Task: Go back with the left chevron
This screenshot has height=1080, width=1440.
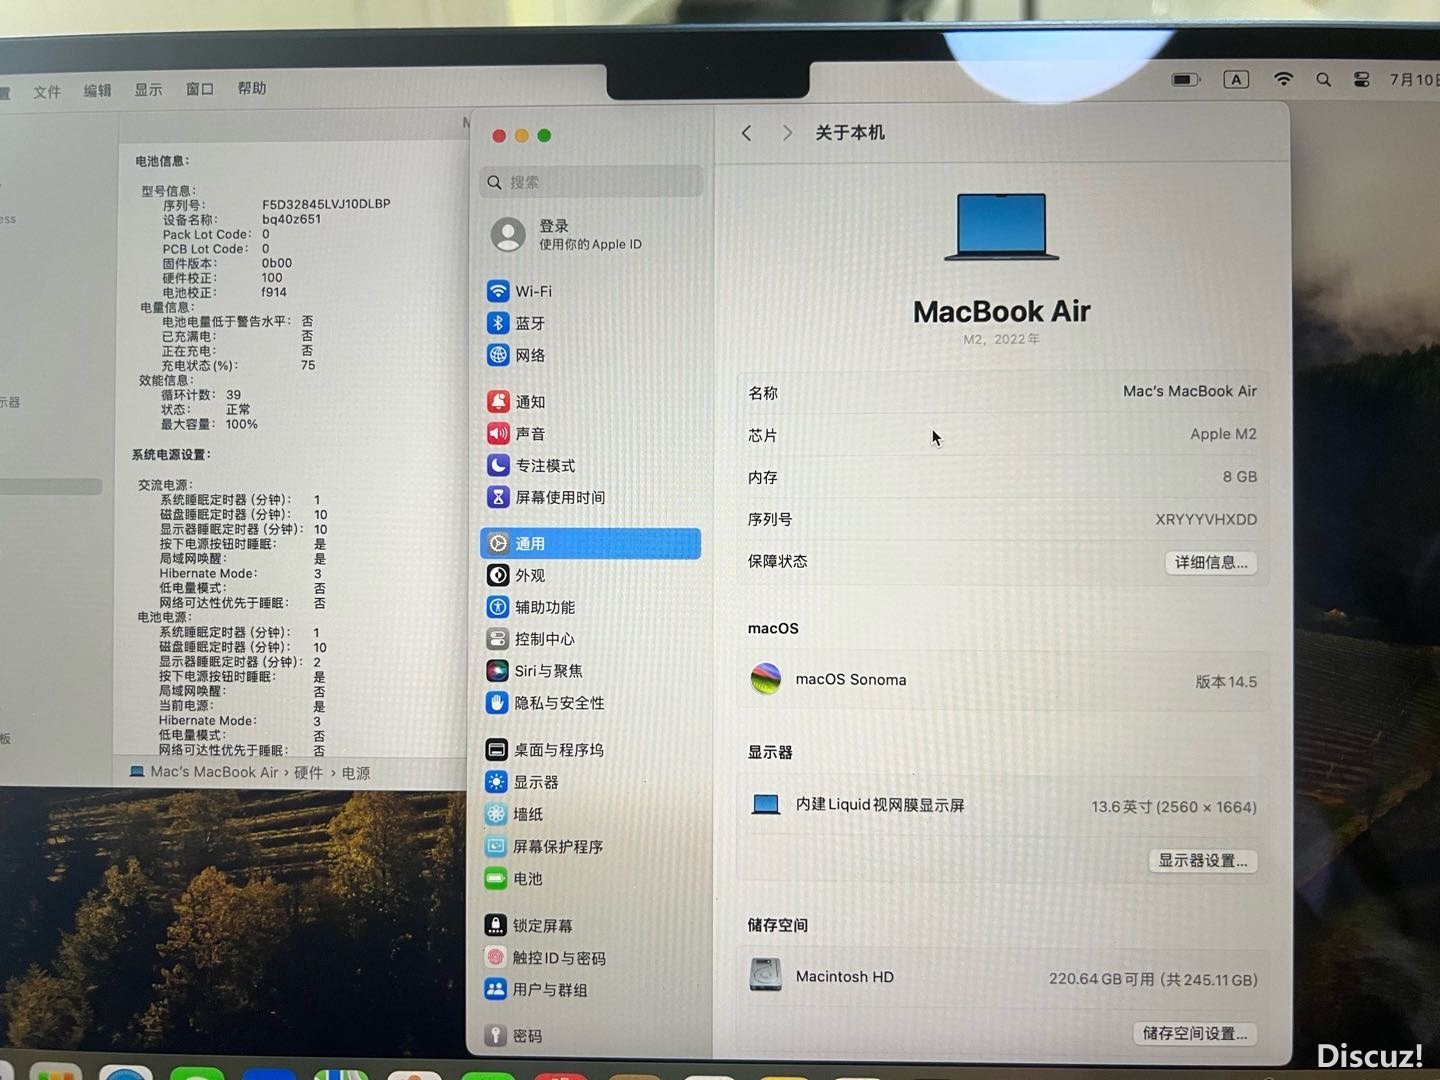Action: pyautogui.click(x=746, y=133)
